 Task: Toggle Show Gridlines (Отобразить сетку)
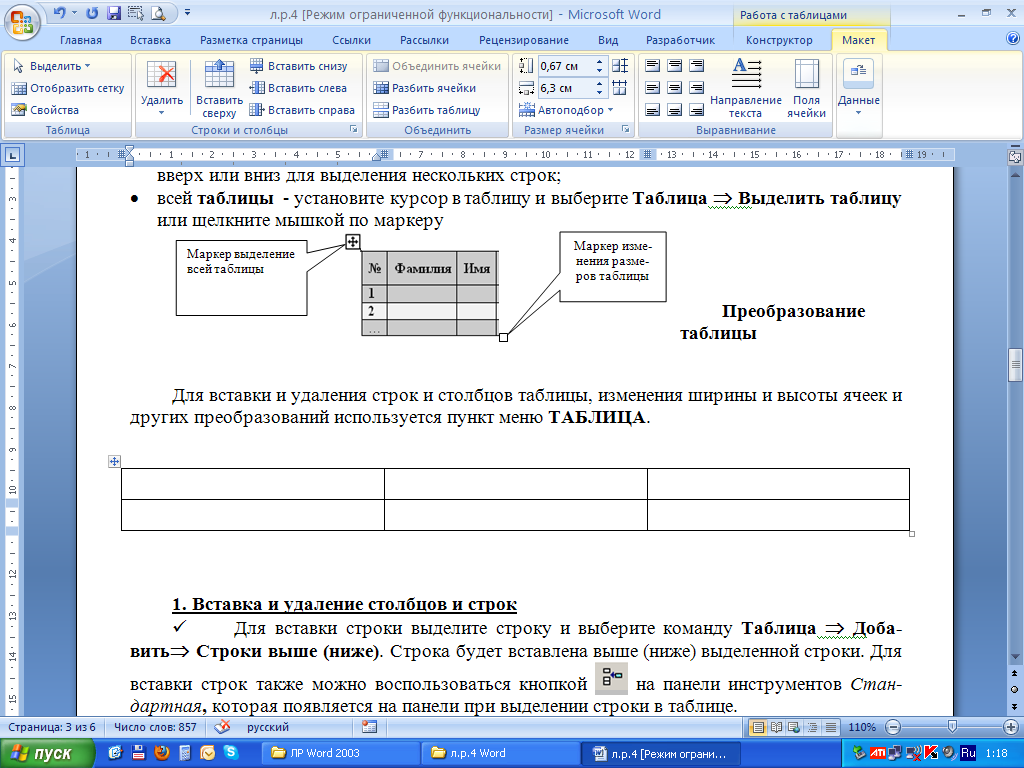coord(68,88)
